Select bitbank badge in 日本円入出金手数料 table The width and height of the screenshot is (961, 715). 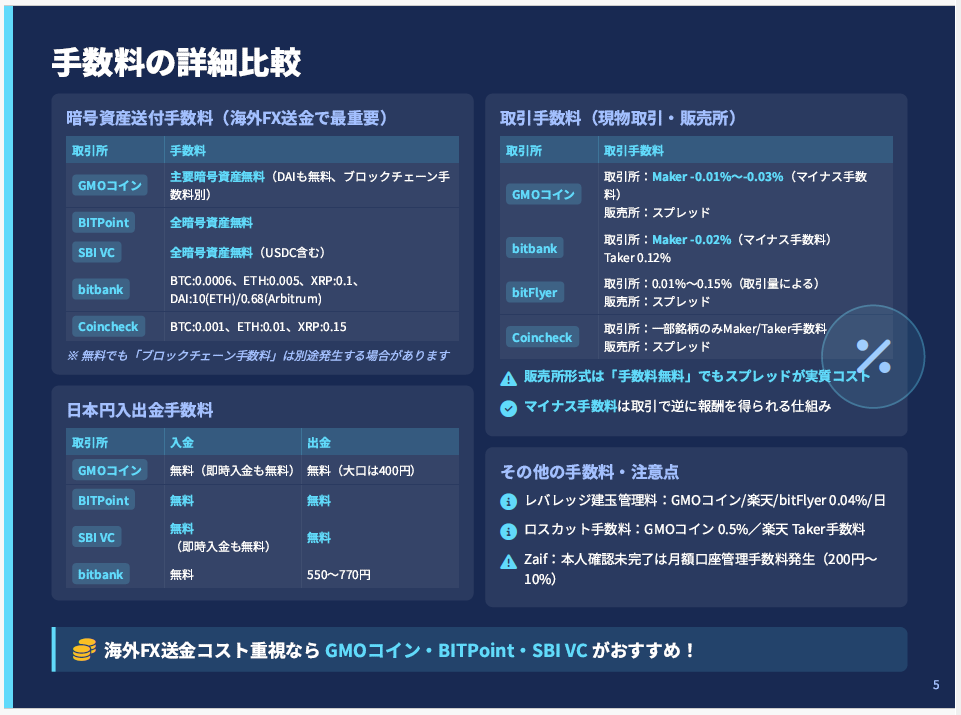point(101,574)
